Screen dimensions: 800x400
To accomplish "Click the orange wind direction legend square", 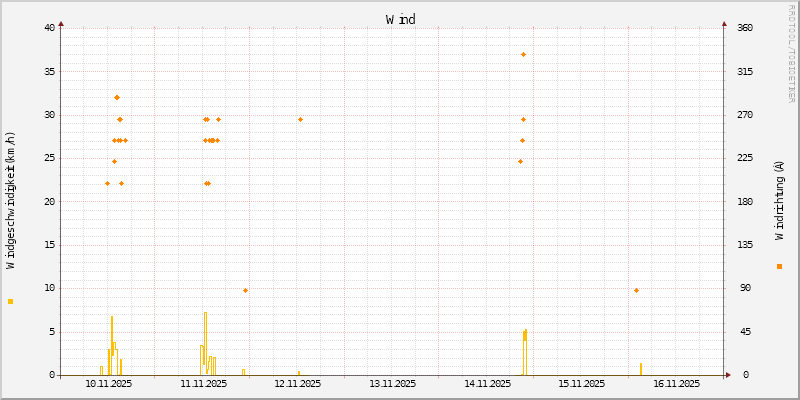I will point(779,266).
